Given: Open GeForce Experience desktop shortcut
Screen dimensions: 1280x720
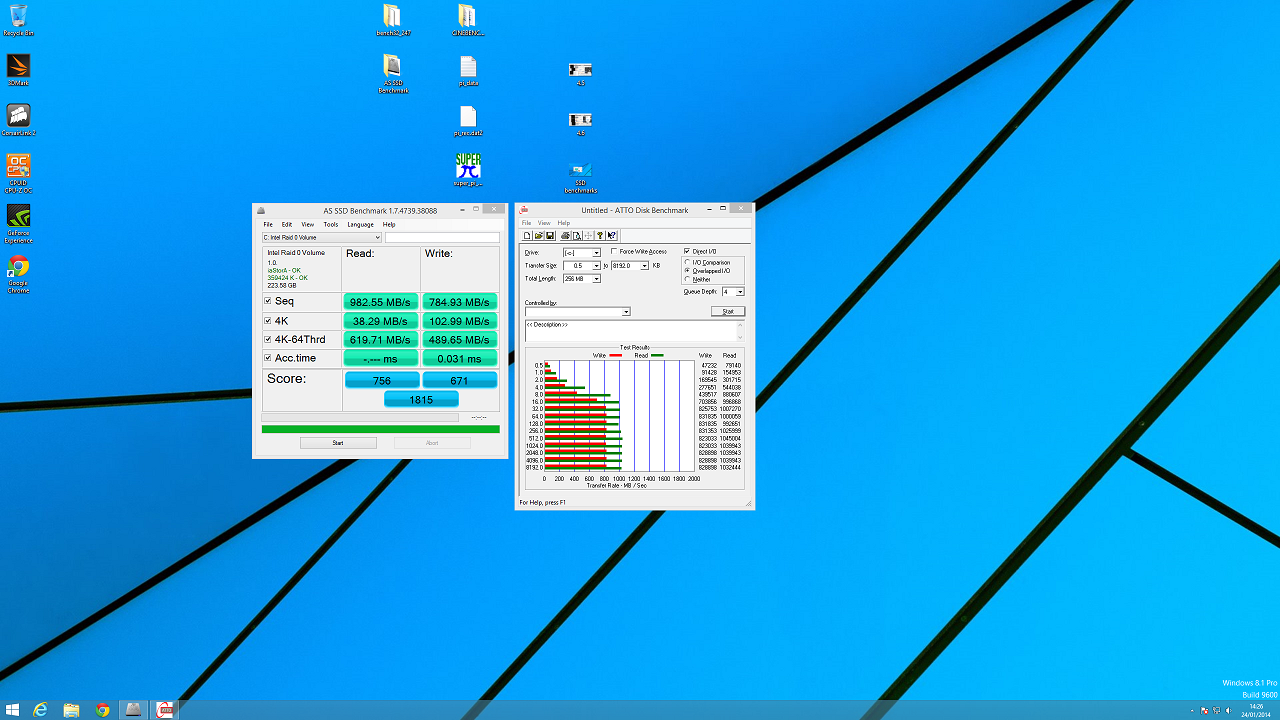Looking at the screenshot, I should pyautogui.click(x=18, y=223).
